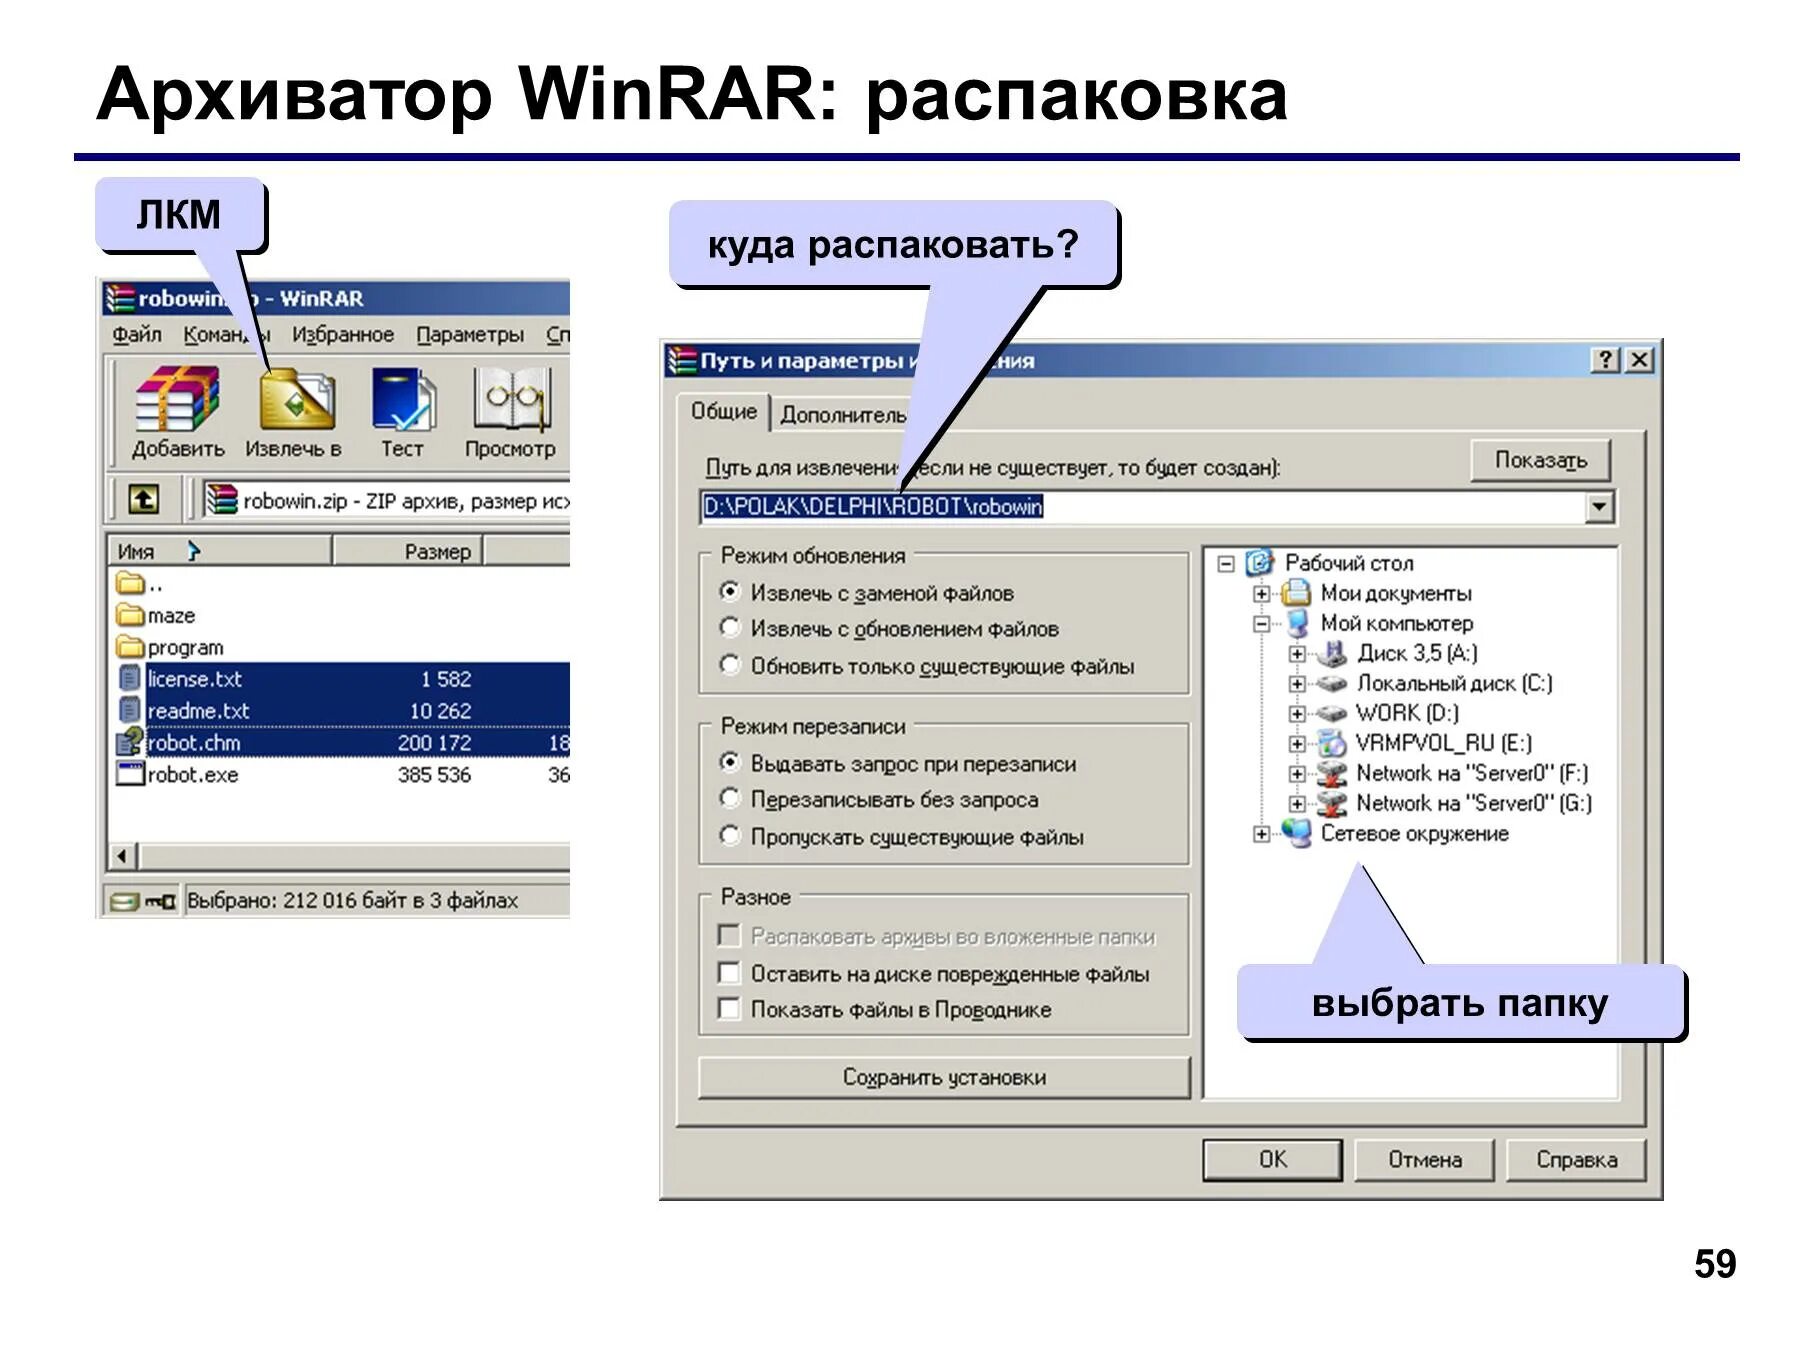1800x1350 pixels.
Task: Click the Локальный диск (C:) drive icon
Action: (1332, 683)
